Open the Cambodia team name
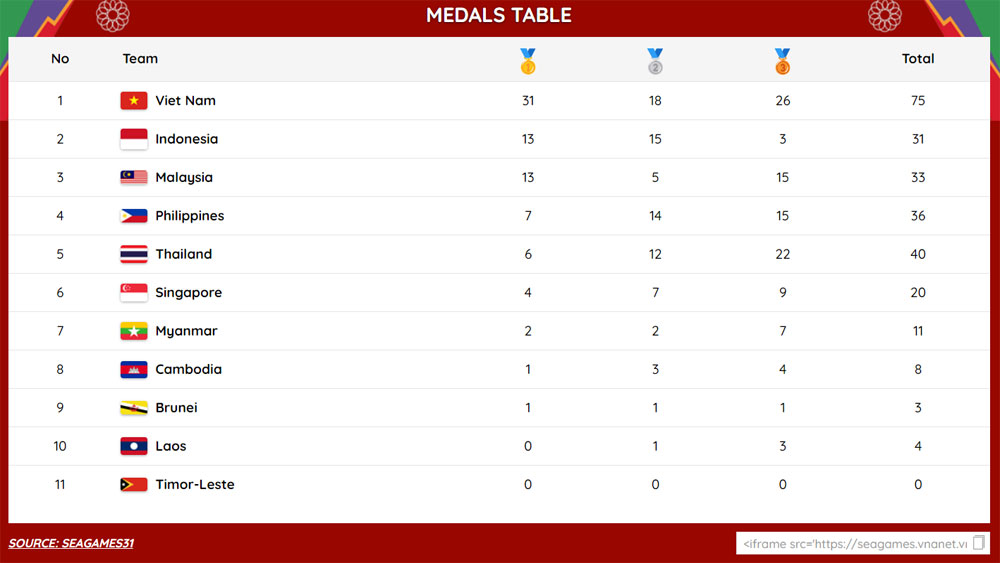Viewport: 1000px width, 563px height. pyautogui.click(x=189, y=369)
